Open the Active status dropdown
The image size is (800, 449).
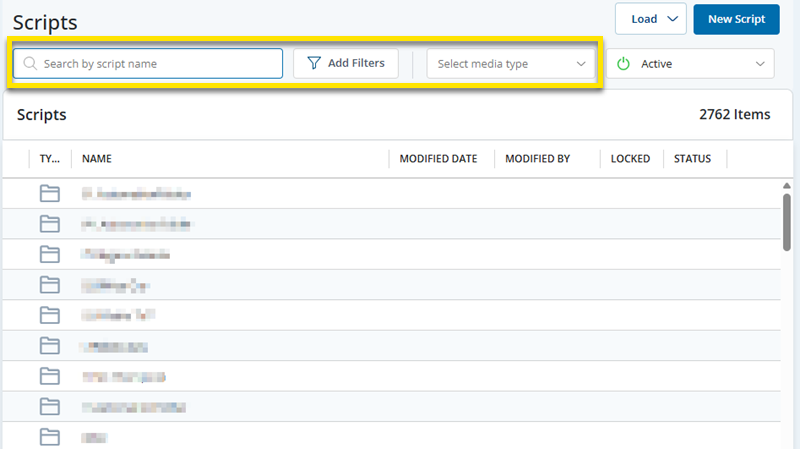[690, 64]
